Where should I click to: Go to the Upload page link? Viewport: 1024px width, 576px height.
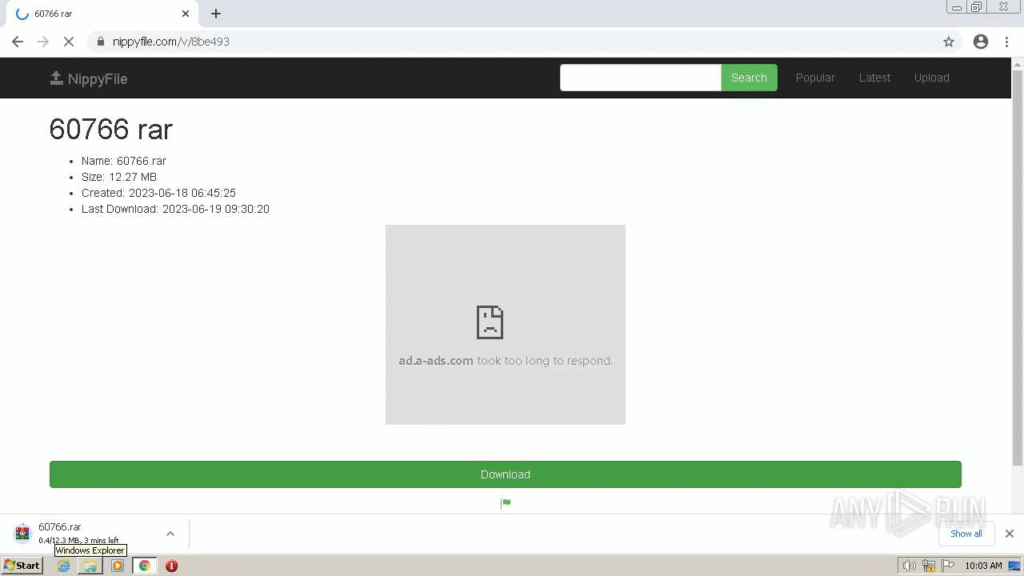(931, 78)
